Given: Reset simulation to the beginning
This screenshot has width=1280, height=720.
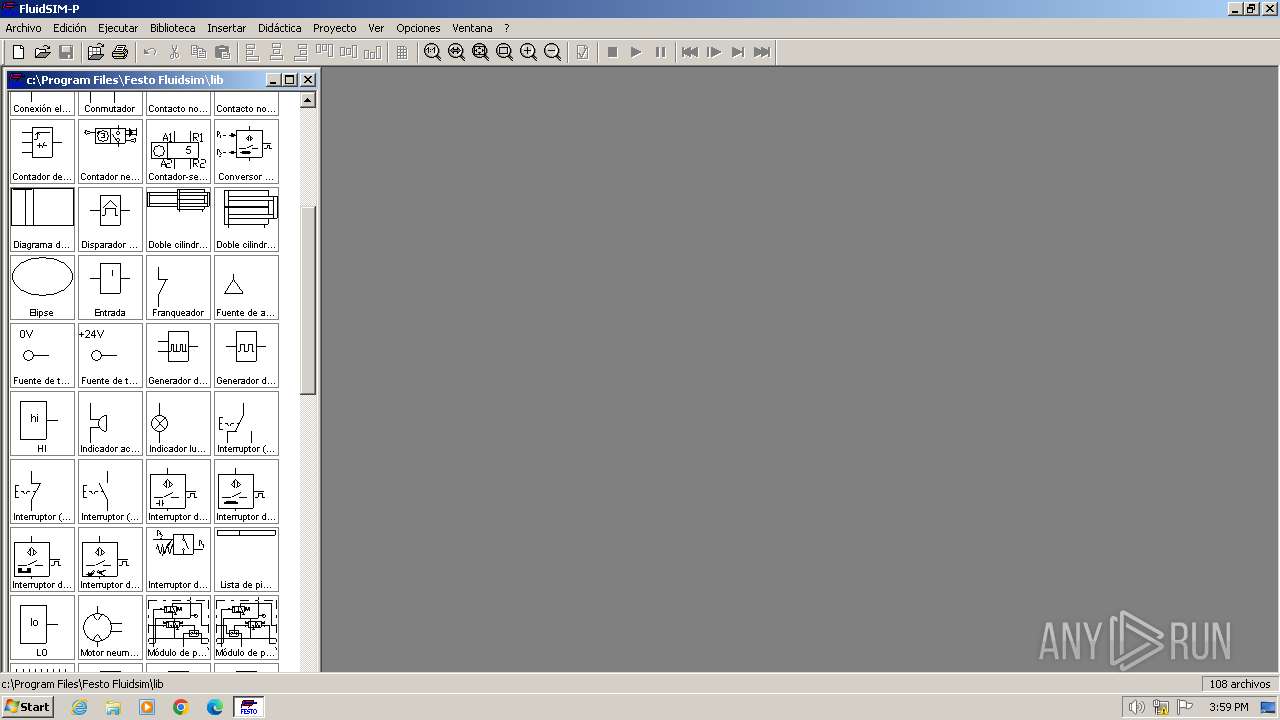Looking at the screenshot, I should (x=690, y=52).
